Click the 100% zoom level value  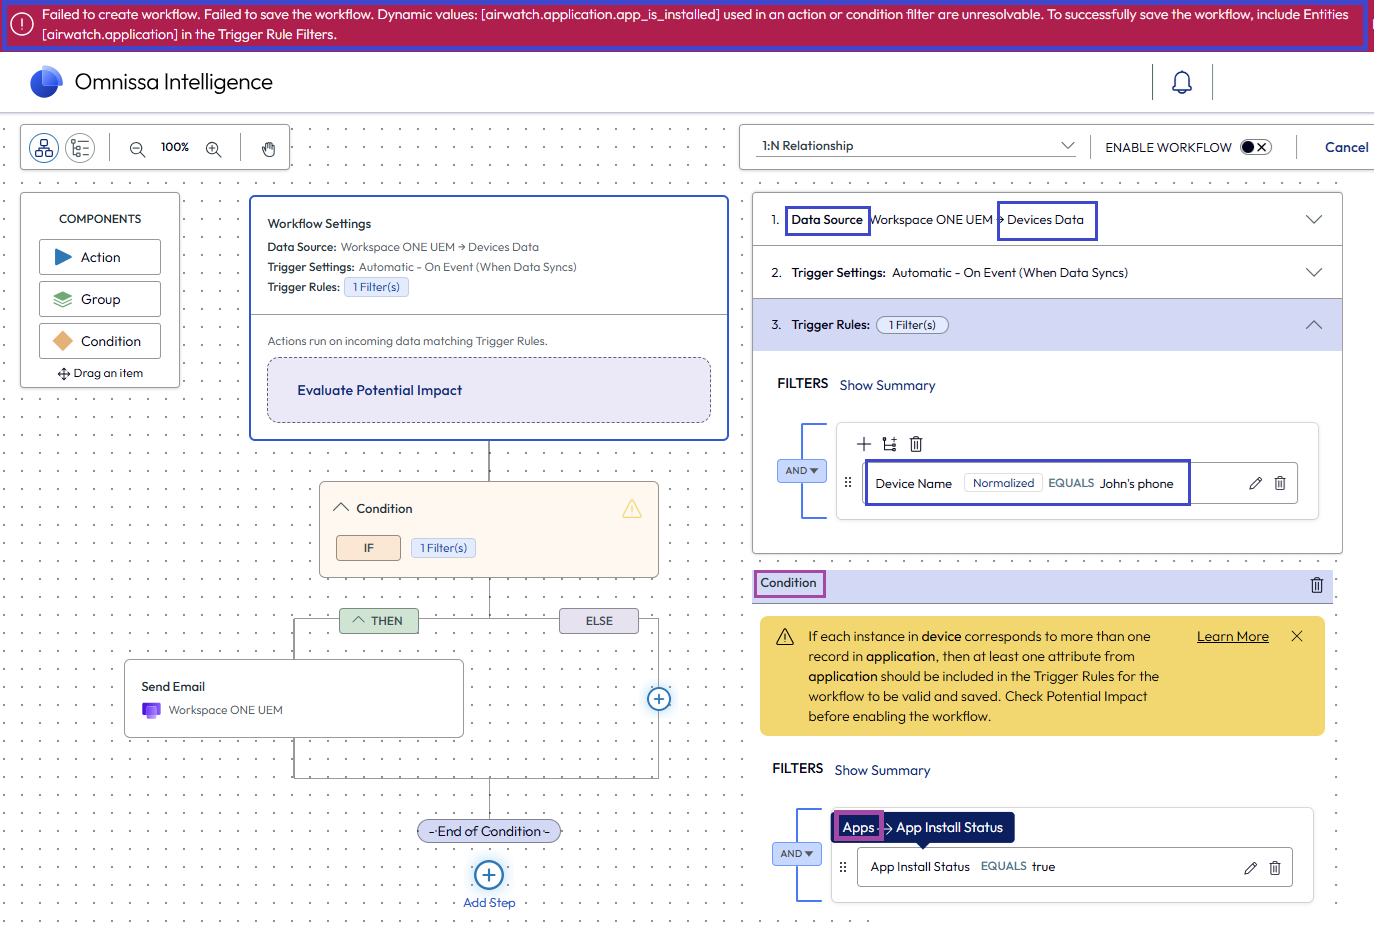[x=175, y=147]
